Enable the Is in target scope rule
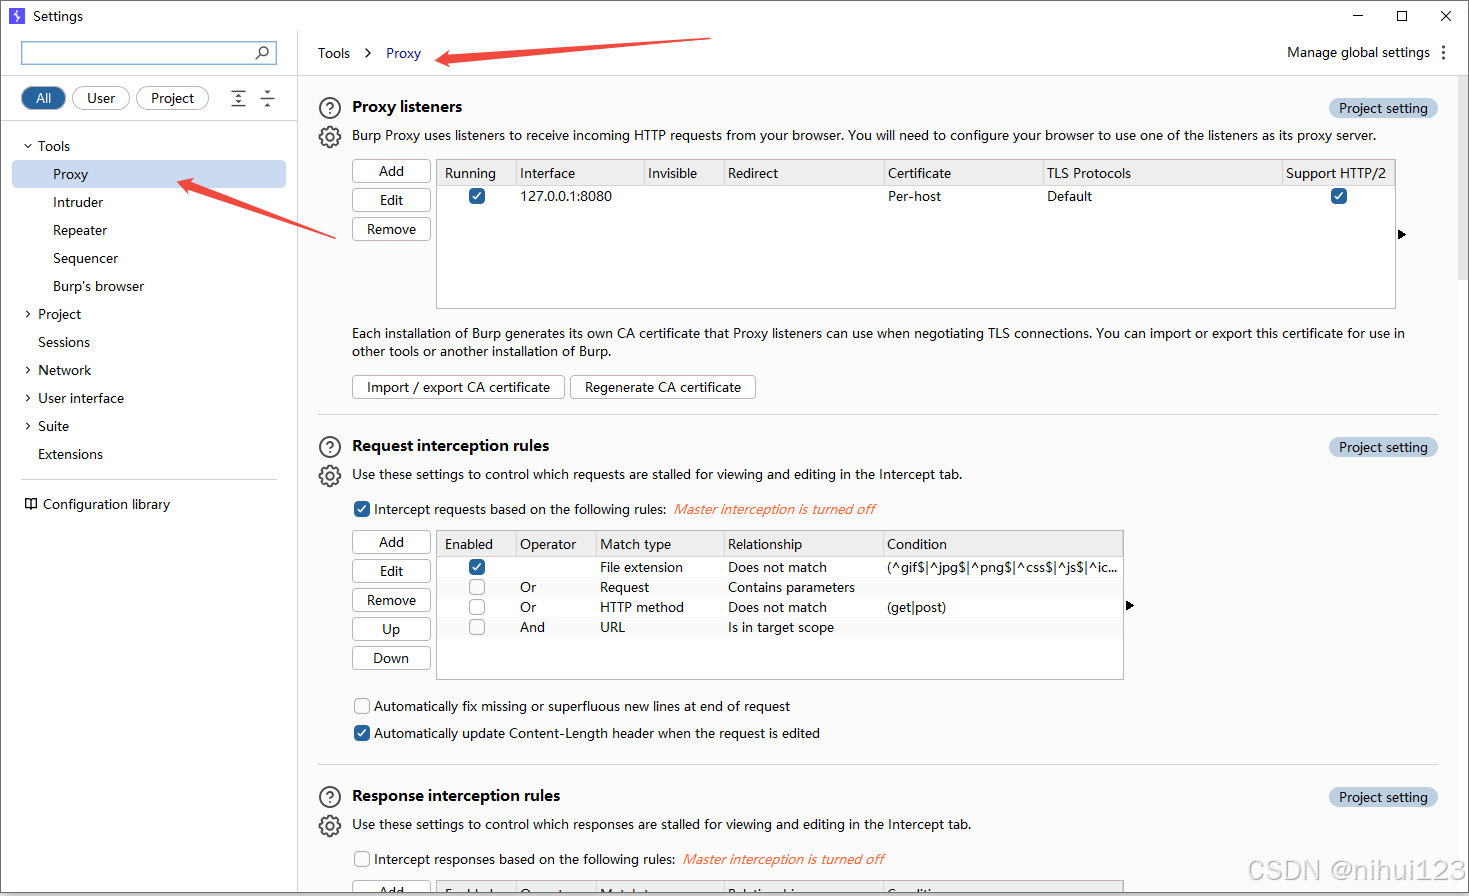This screenshot has width=1469, height=896. click(477, 627)
